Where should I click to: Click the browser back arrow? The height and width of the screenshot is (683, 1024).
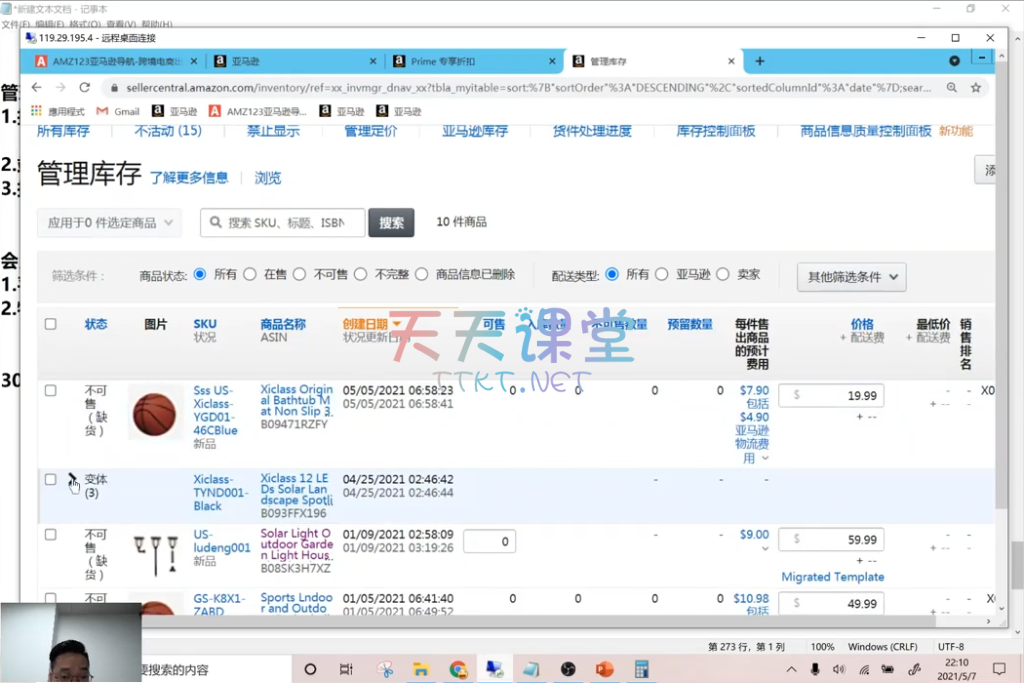tap(37, 88)
